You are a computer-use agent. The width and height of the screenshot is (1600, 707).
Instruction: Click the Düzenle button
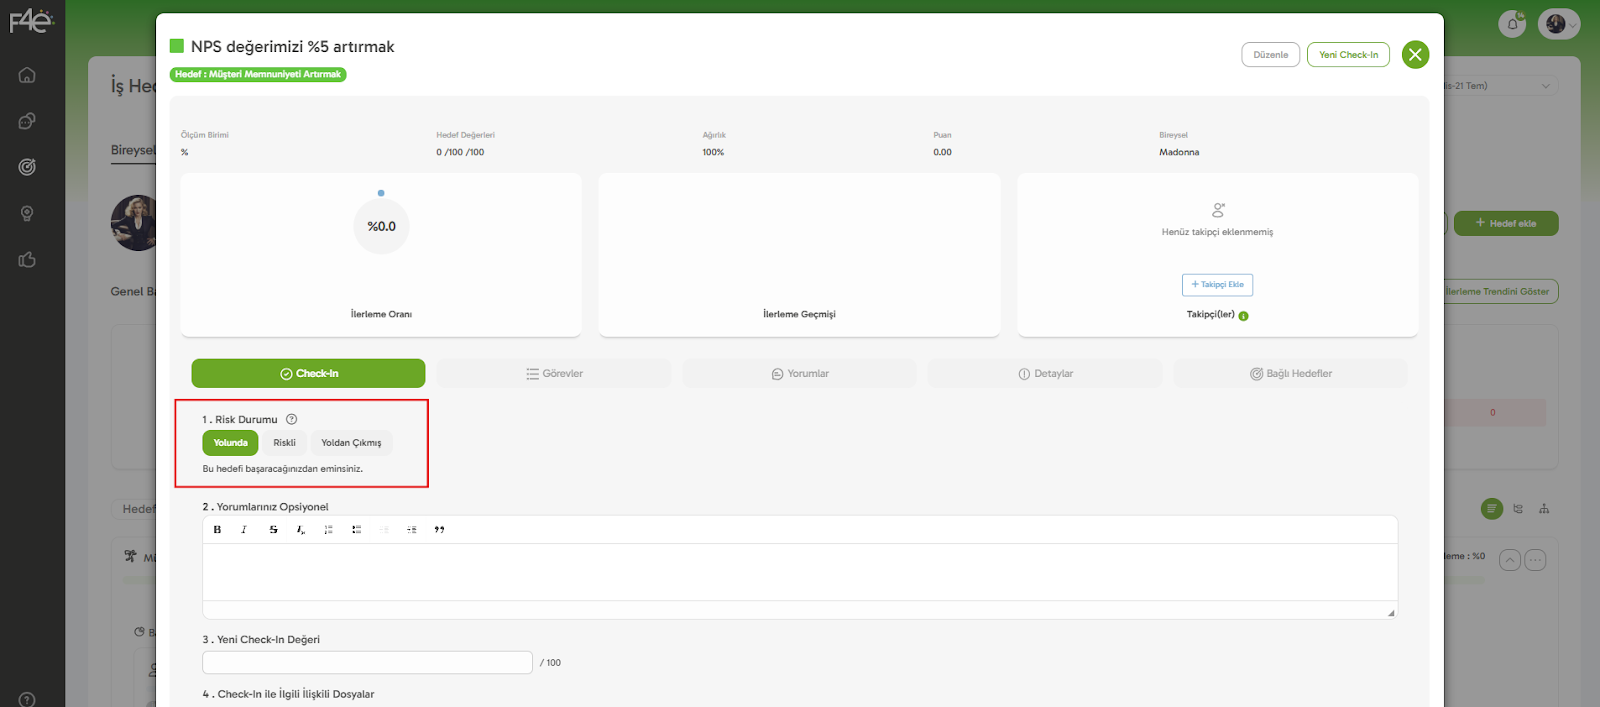(x=1270, y=55)
